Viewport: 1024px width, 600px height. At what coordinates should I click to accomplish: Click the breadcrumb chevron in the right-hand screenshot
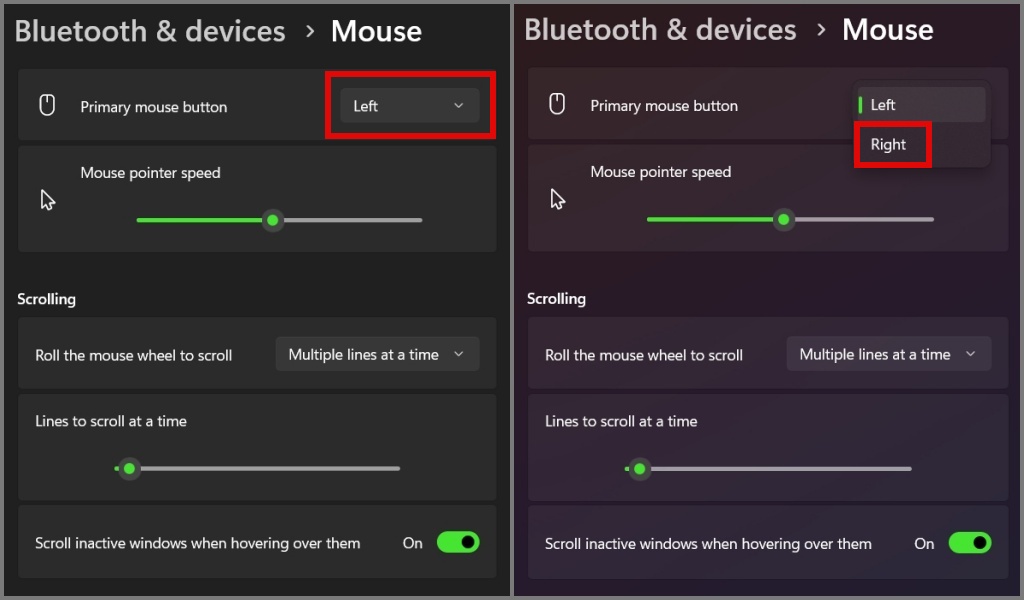821,30
